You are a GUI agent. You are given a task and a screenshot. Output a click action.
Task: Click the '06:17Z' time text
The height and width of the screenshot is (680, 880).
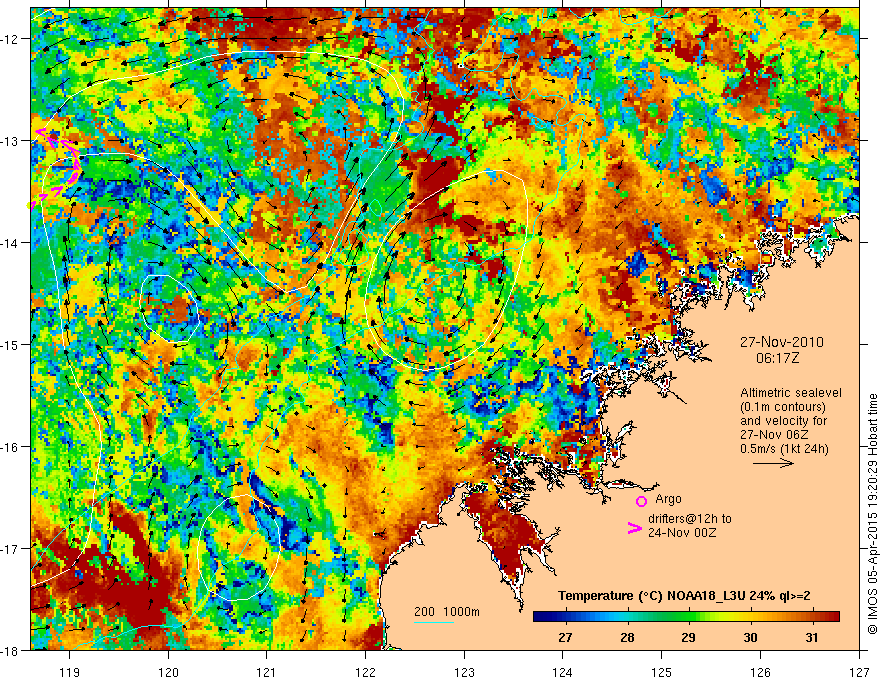777,358
